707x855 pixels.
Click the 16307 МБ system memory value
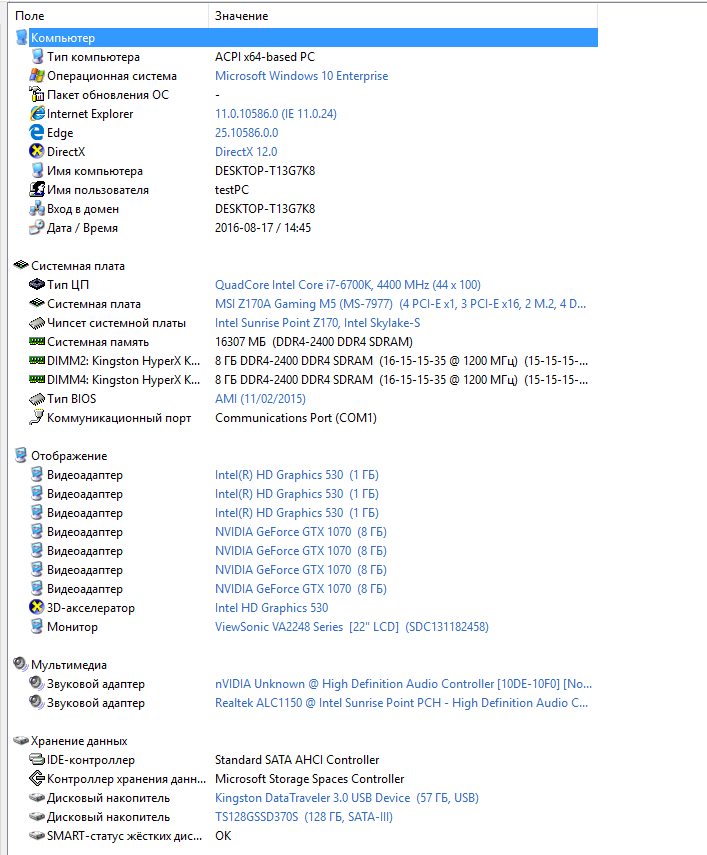314,342
